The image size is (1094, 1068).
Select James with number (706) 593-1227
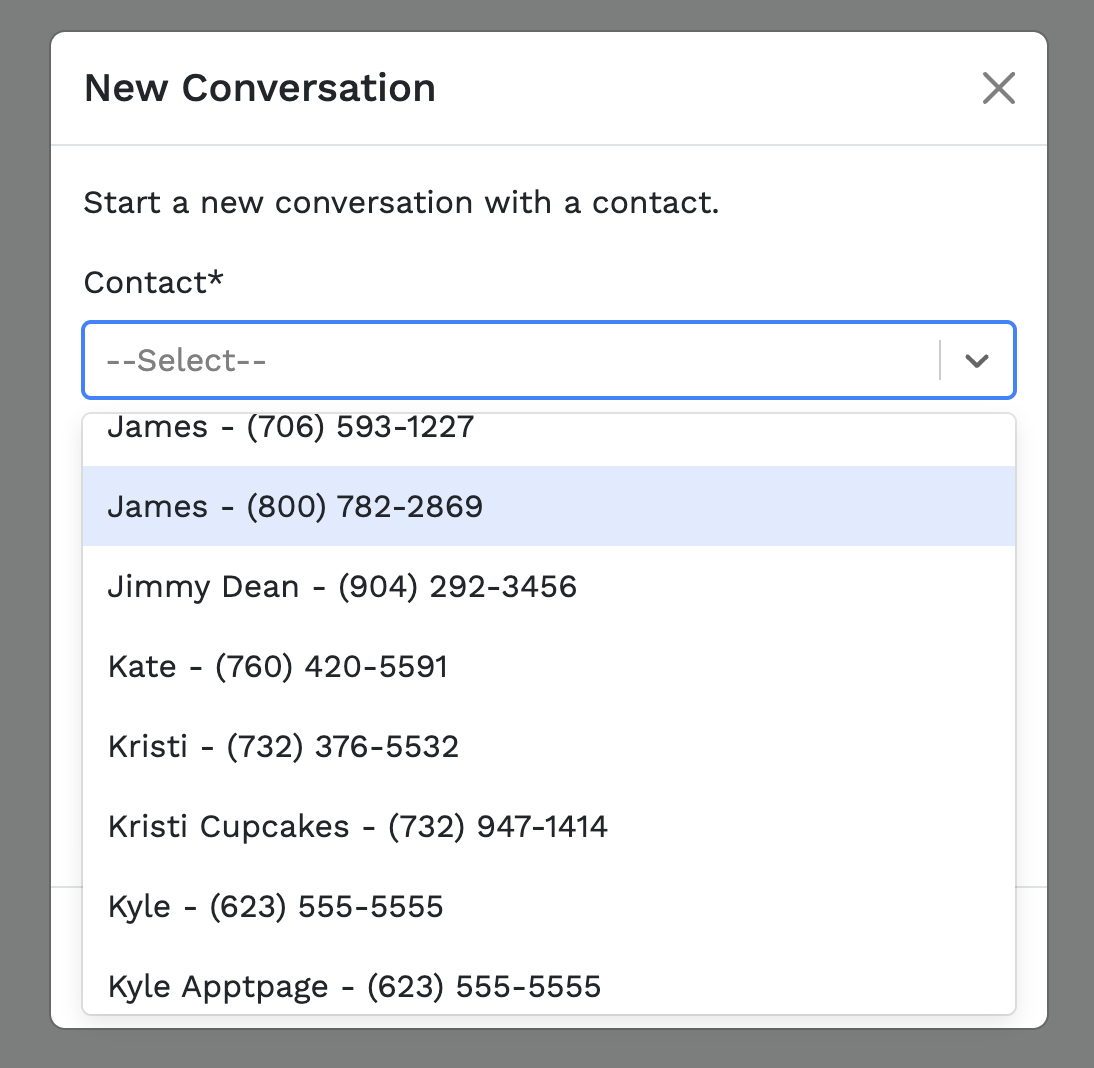pos(548,427)
